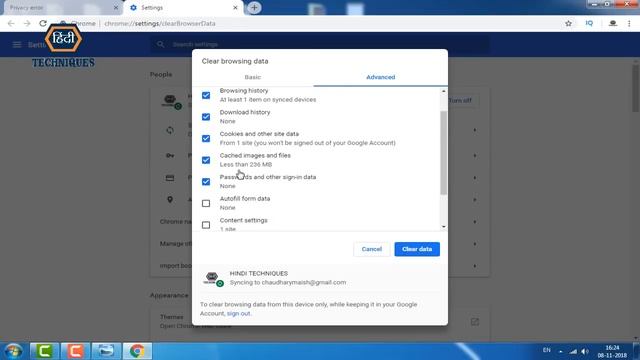The image size is (640, 360).
Task: Close the Settings tab
Action: point(235,8)
